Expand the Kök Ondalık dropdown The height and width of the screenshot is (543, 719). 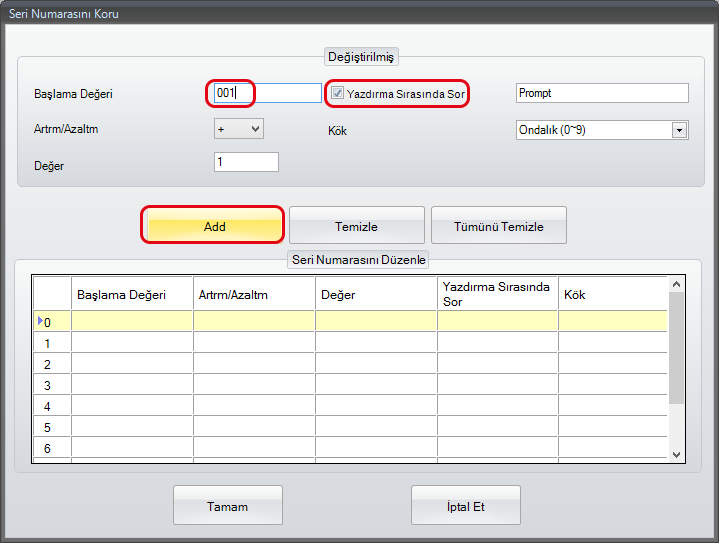(x=680, y=130)
